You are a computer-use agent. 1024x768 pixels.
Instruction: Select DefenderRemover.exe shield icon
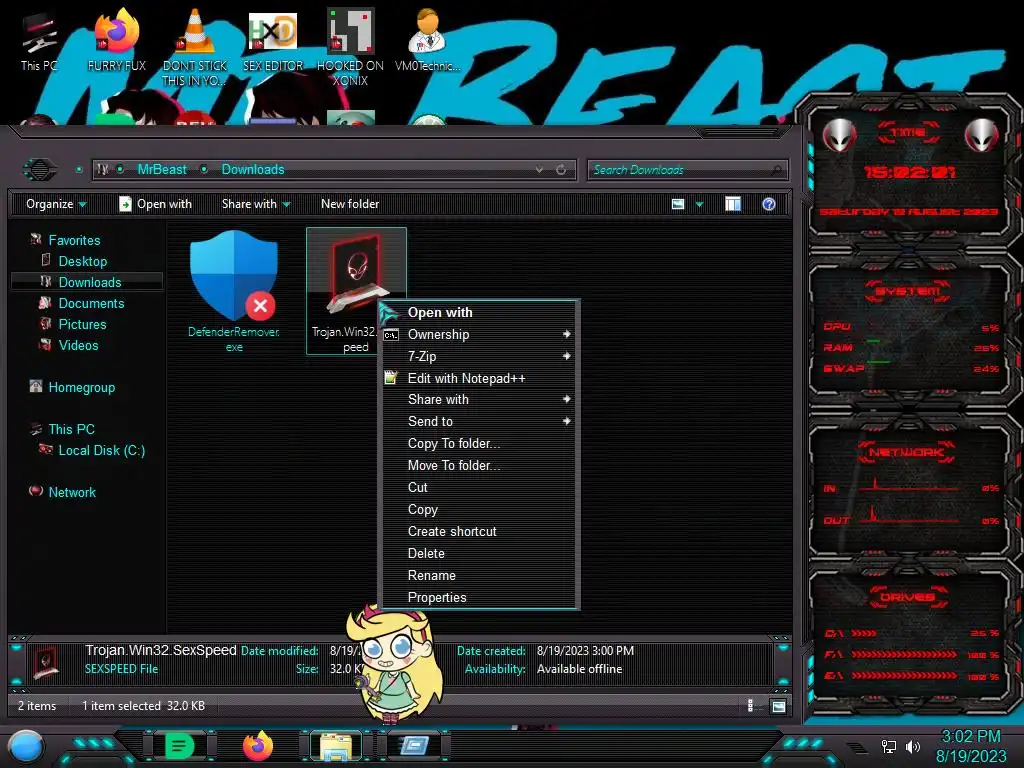[x=234, y=276]
